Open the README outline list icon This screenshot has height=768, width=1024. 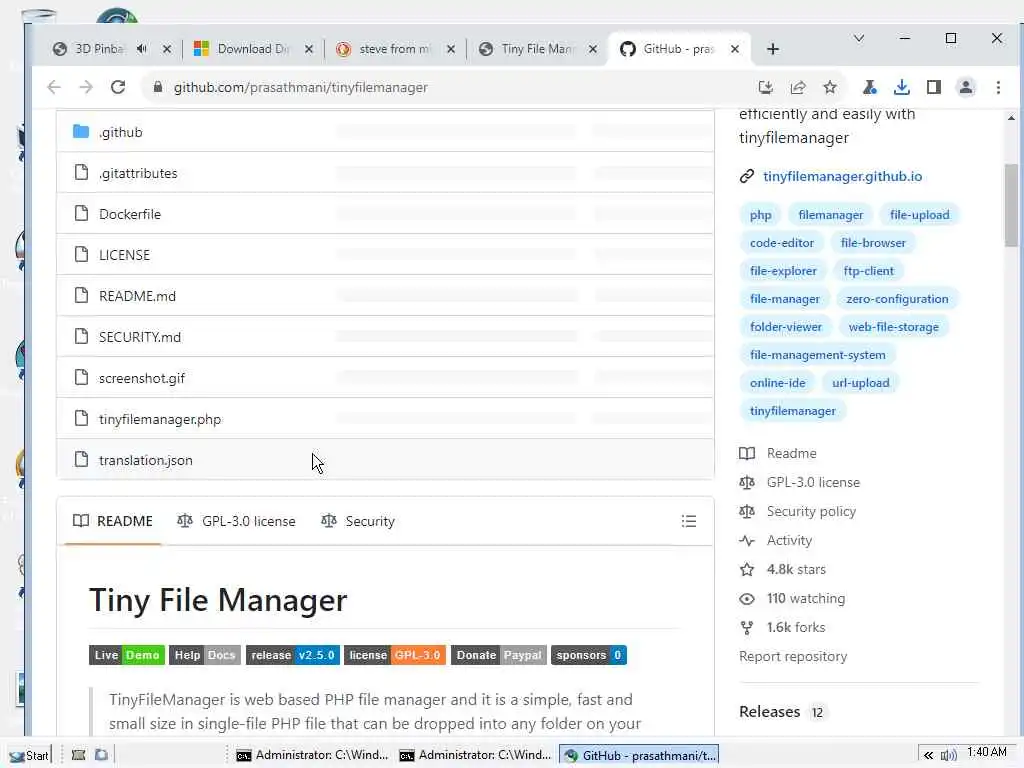pyautogui.click(x=688, y=521)
